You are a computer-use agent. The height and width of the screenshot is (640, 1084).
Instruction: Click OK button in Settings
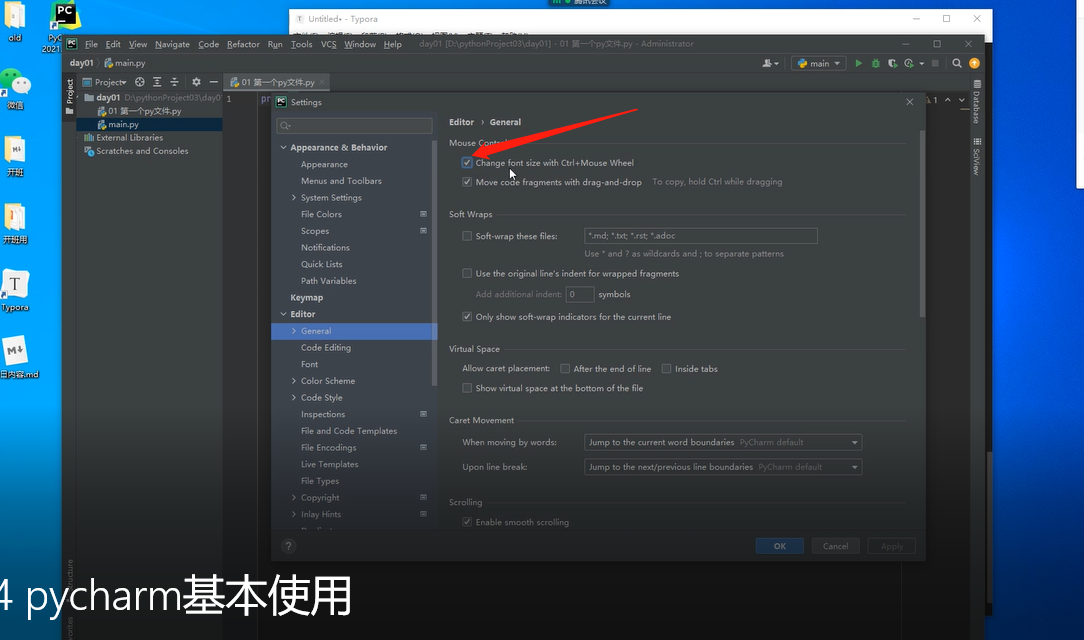tap(780, 546)
